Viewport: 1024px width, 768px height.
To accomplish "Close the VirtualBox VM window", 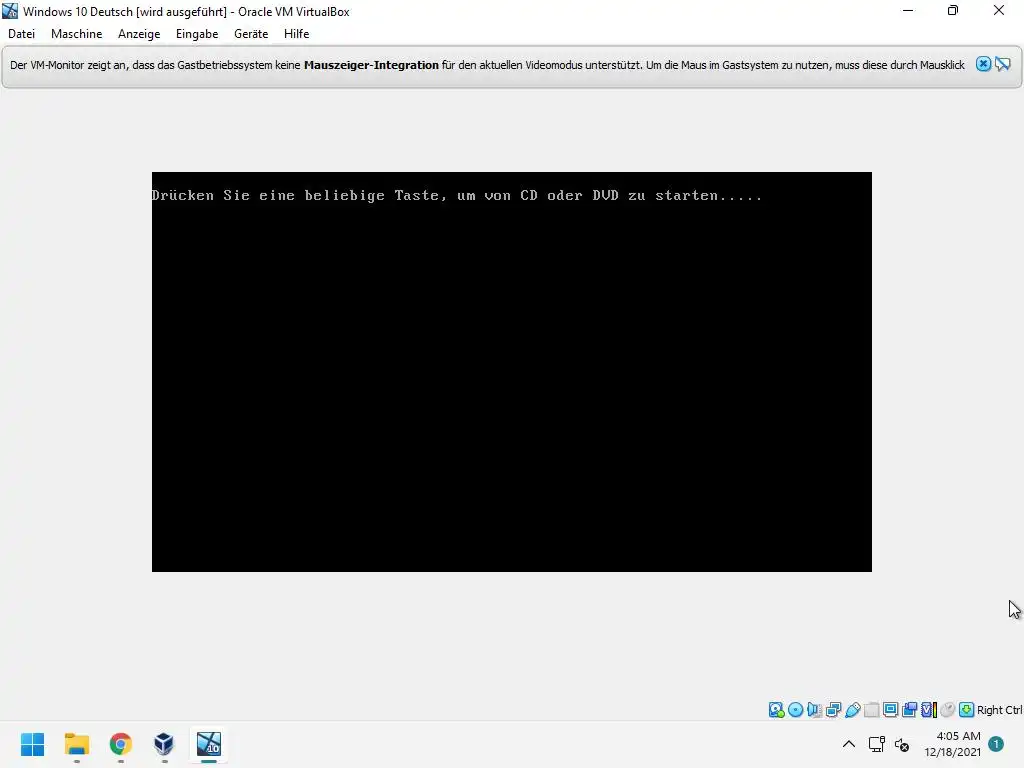I will [x=999, y=11].
